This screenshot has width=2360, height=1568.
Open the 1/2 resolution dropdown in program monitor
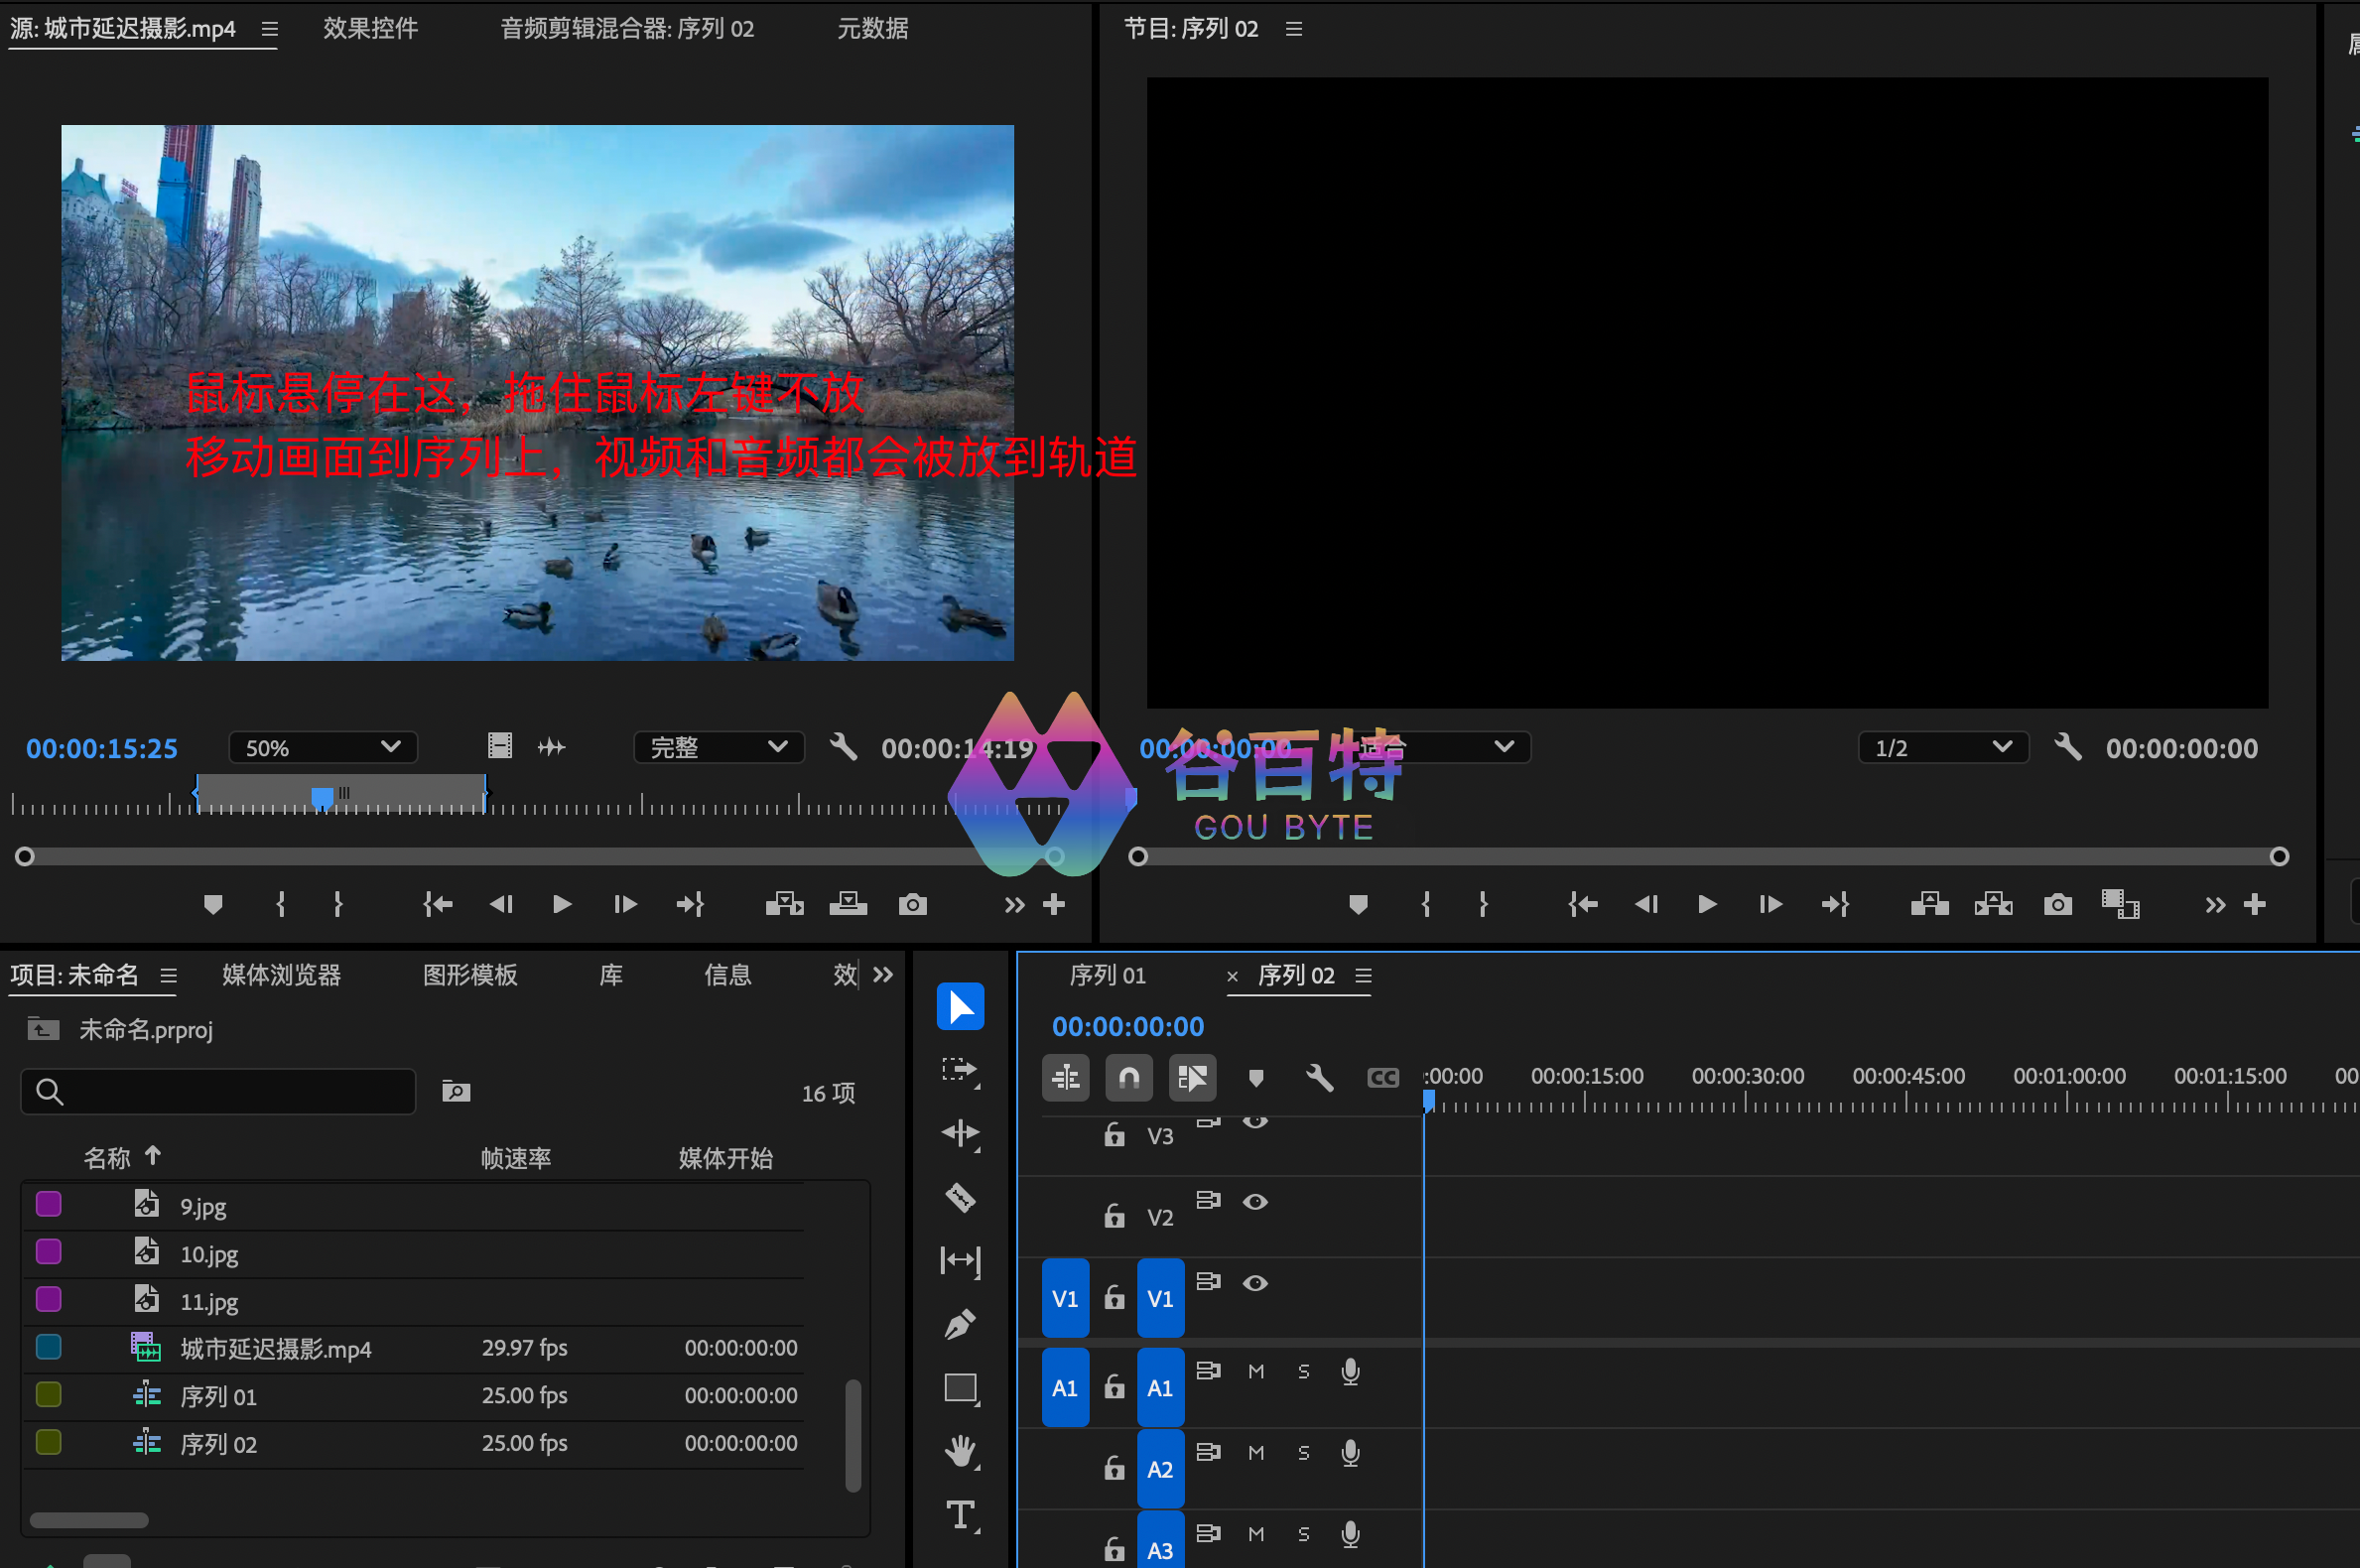click(x=1942, y=747)
